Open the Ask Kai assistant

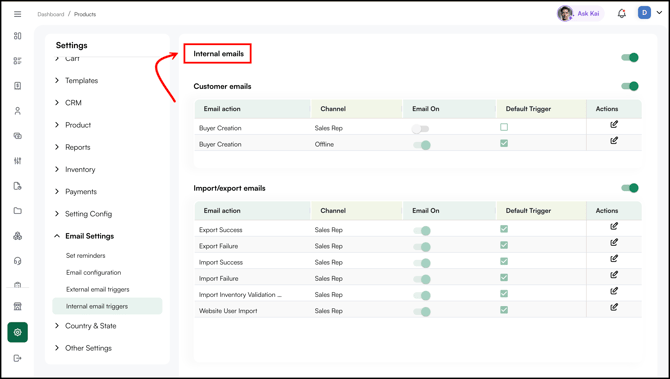(580, 14)
